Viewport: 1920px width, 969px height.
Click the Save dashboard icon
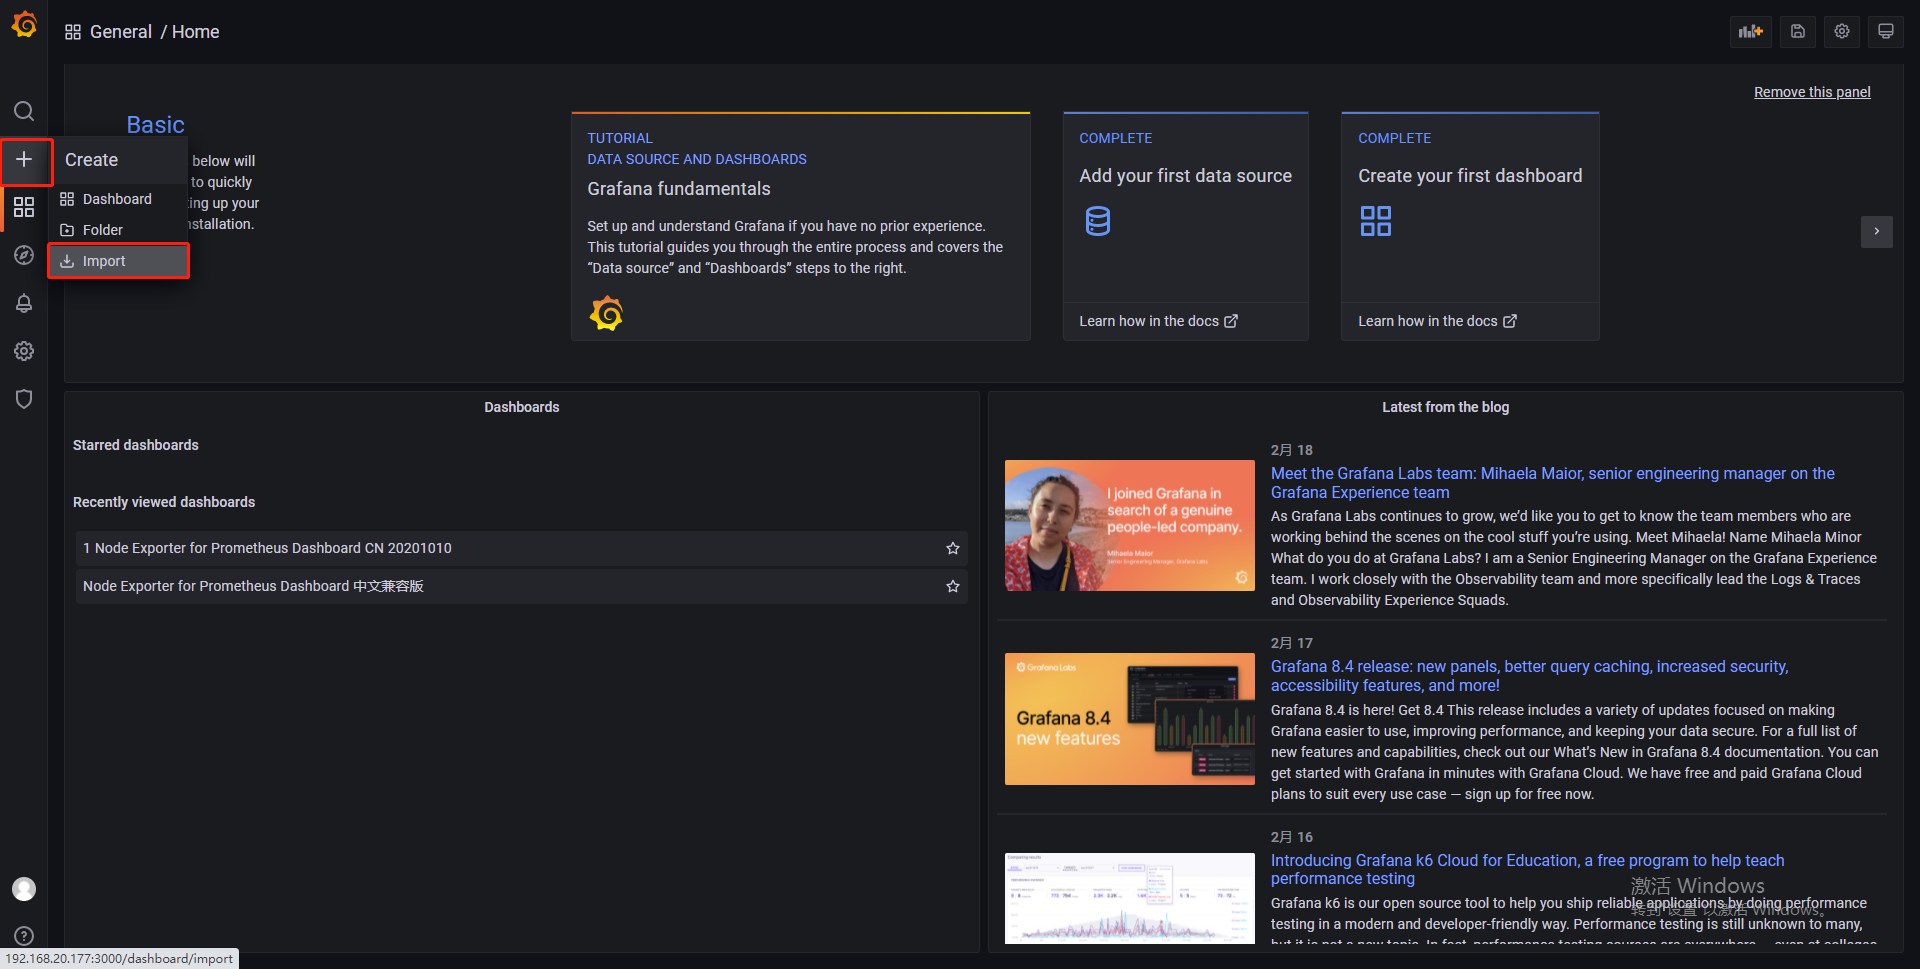pyautogui.click(x=1798, y=32)
